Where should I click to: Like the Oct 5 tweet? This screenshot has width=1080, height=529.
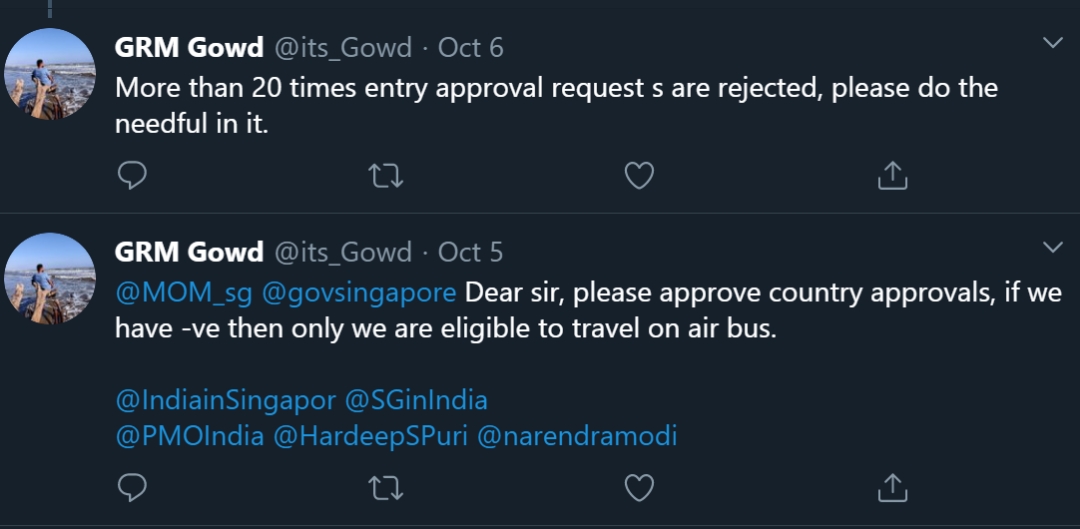point(639,488)
